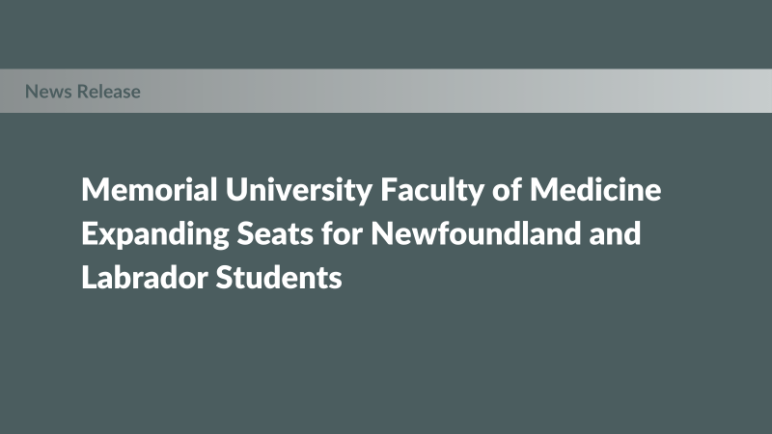Image resolution: width=772 pixels, height=434 pixels.
Task: Click the word News in the banner
Action: (x=48, y=92)
